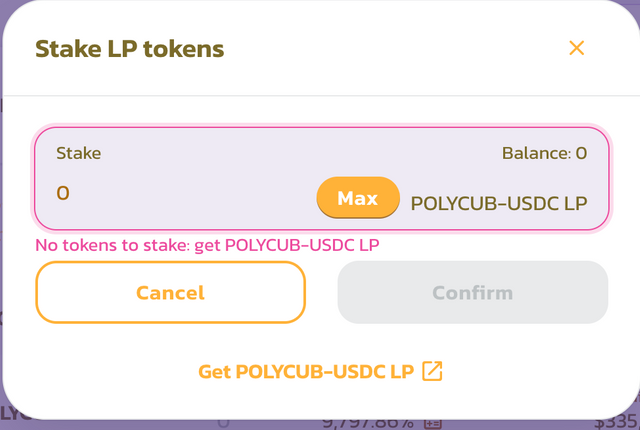
Task: Click the Balance: 0 text
Action: [x=544, y=154]
